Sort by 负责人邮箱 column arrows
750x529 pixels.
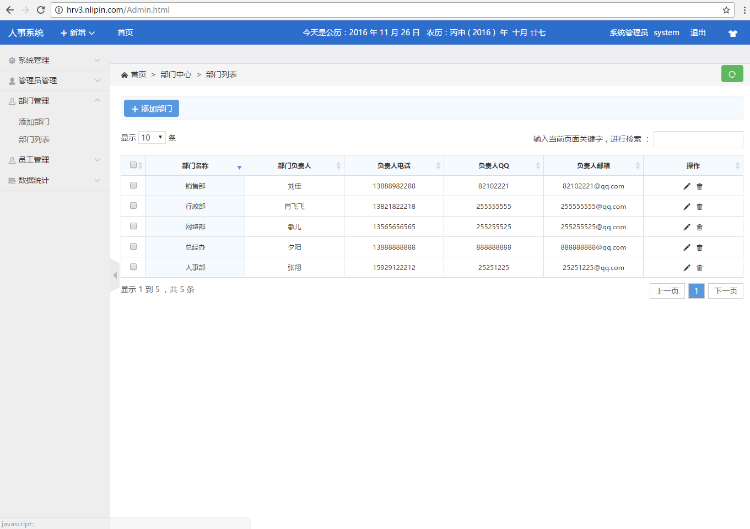coord(638,165)
